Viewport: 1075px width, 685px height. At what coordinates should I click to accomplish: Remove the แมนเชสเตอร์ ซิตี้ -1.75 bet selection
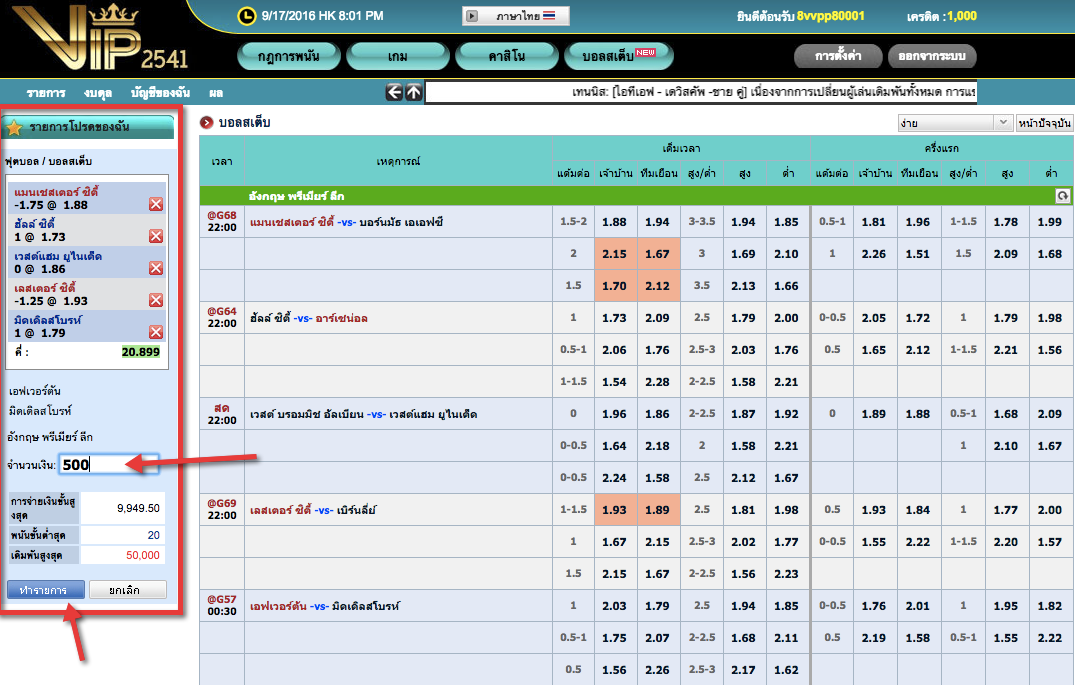(156, 204)
